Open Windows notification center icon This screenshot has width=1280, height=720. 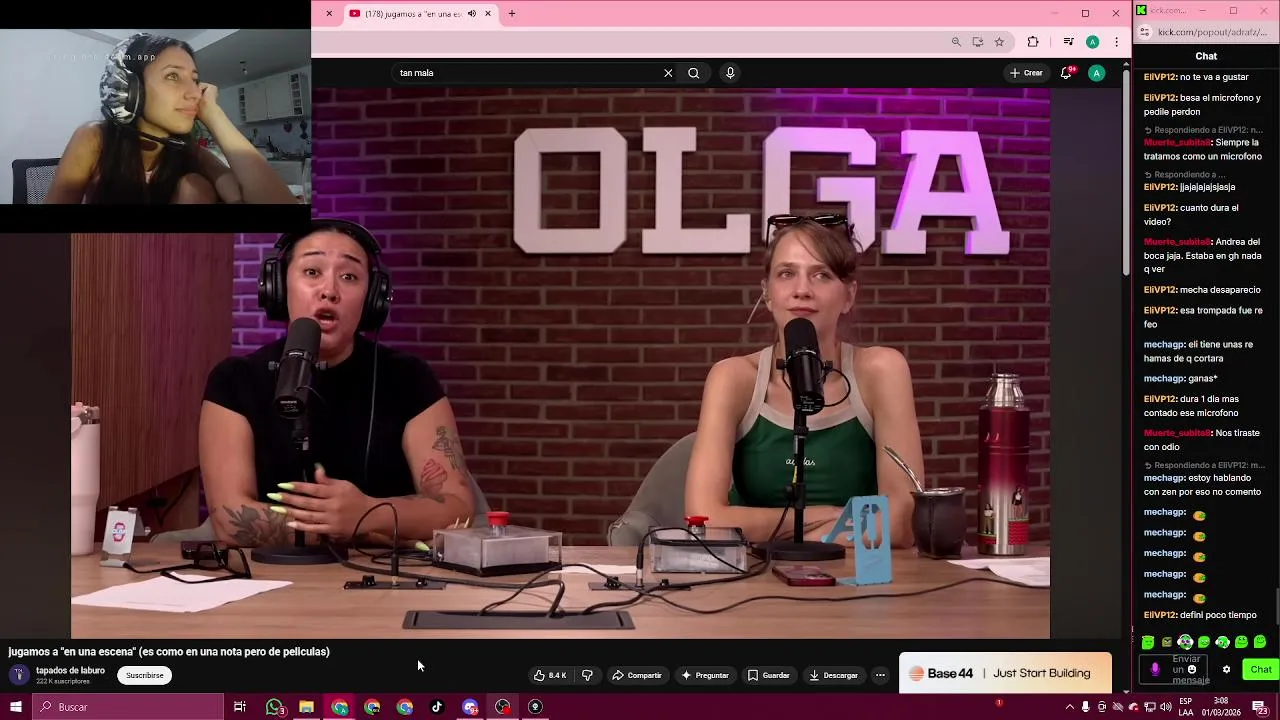click(1260, 707)
